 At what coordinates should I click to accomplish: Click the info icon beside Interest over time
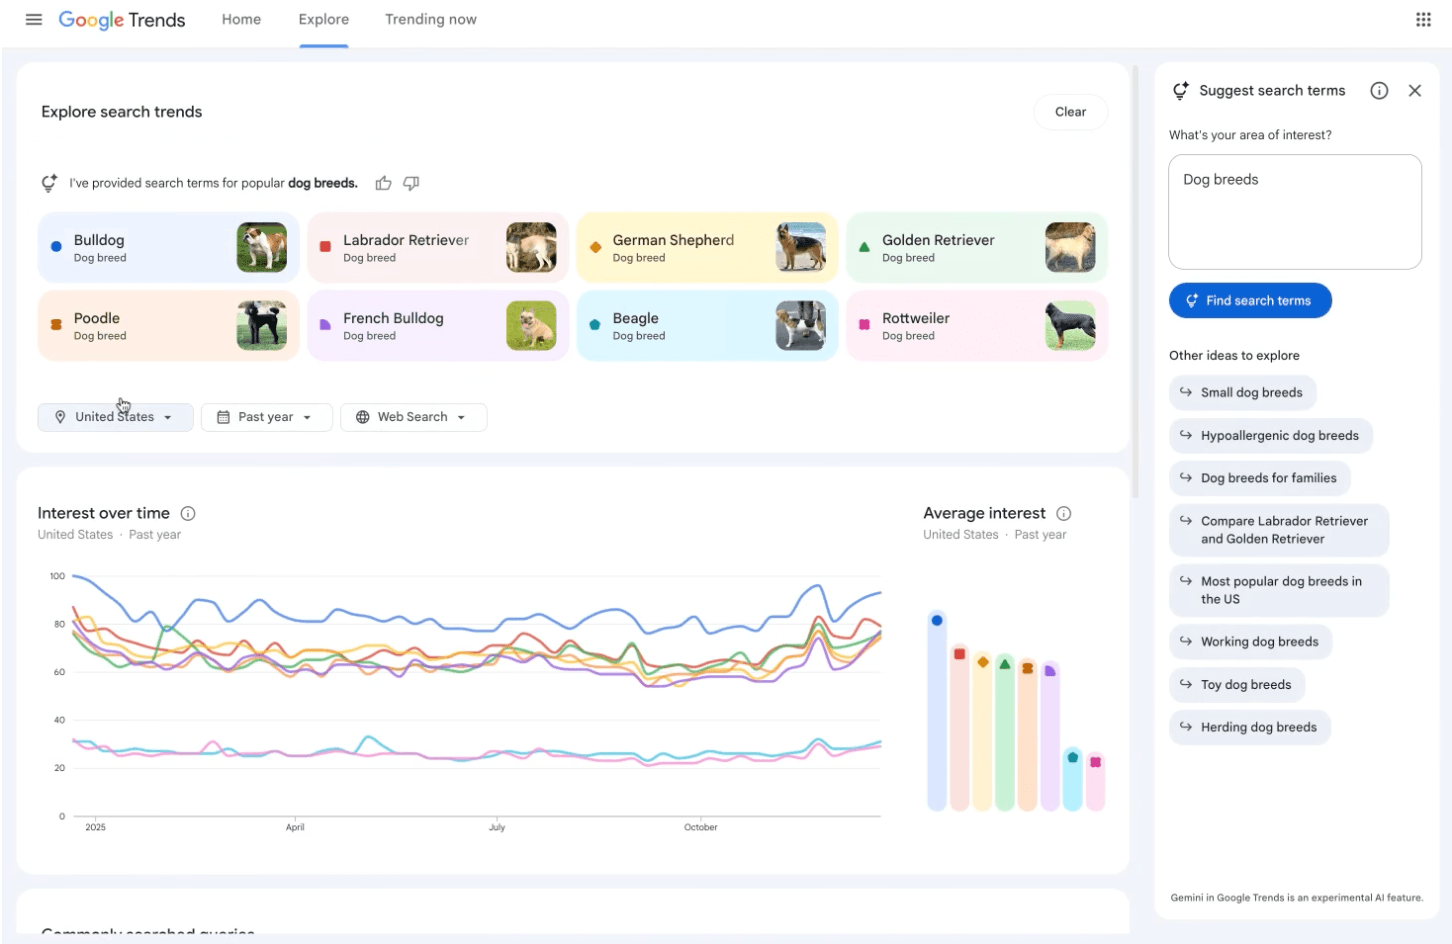[188, 513]
